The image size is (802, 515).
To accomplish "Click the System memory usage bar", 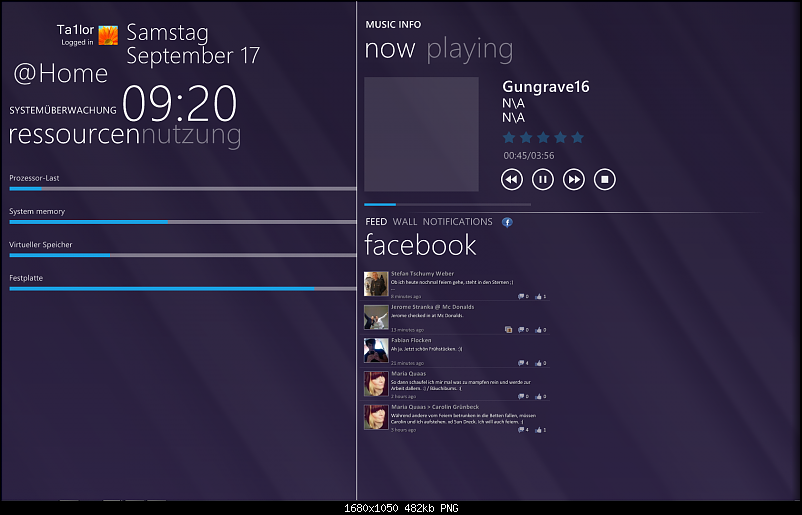I will point(183,222).
